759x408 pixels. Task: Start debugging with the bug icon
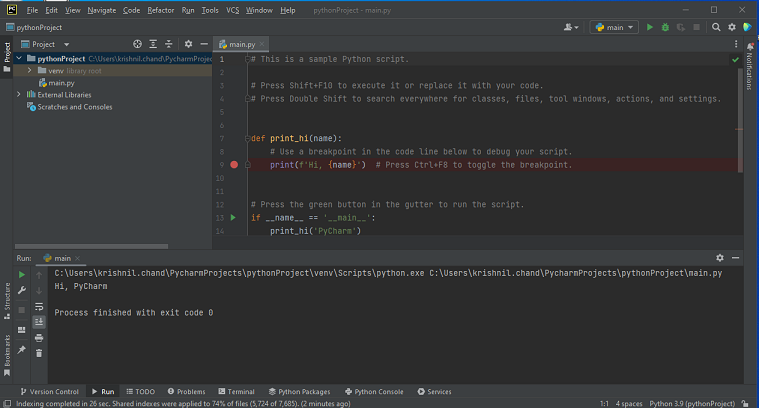(665, 28)
